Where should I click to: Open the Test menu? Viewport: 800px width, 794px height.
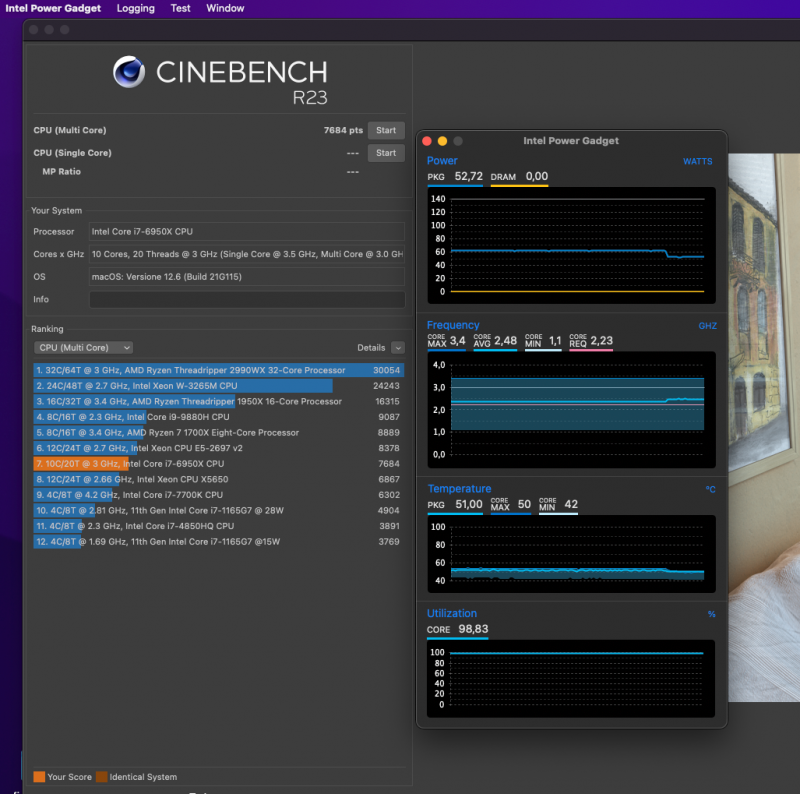pos(180,8)
